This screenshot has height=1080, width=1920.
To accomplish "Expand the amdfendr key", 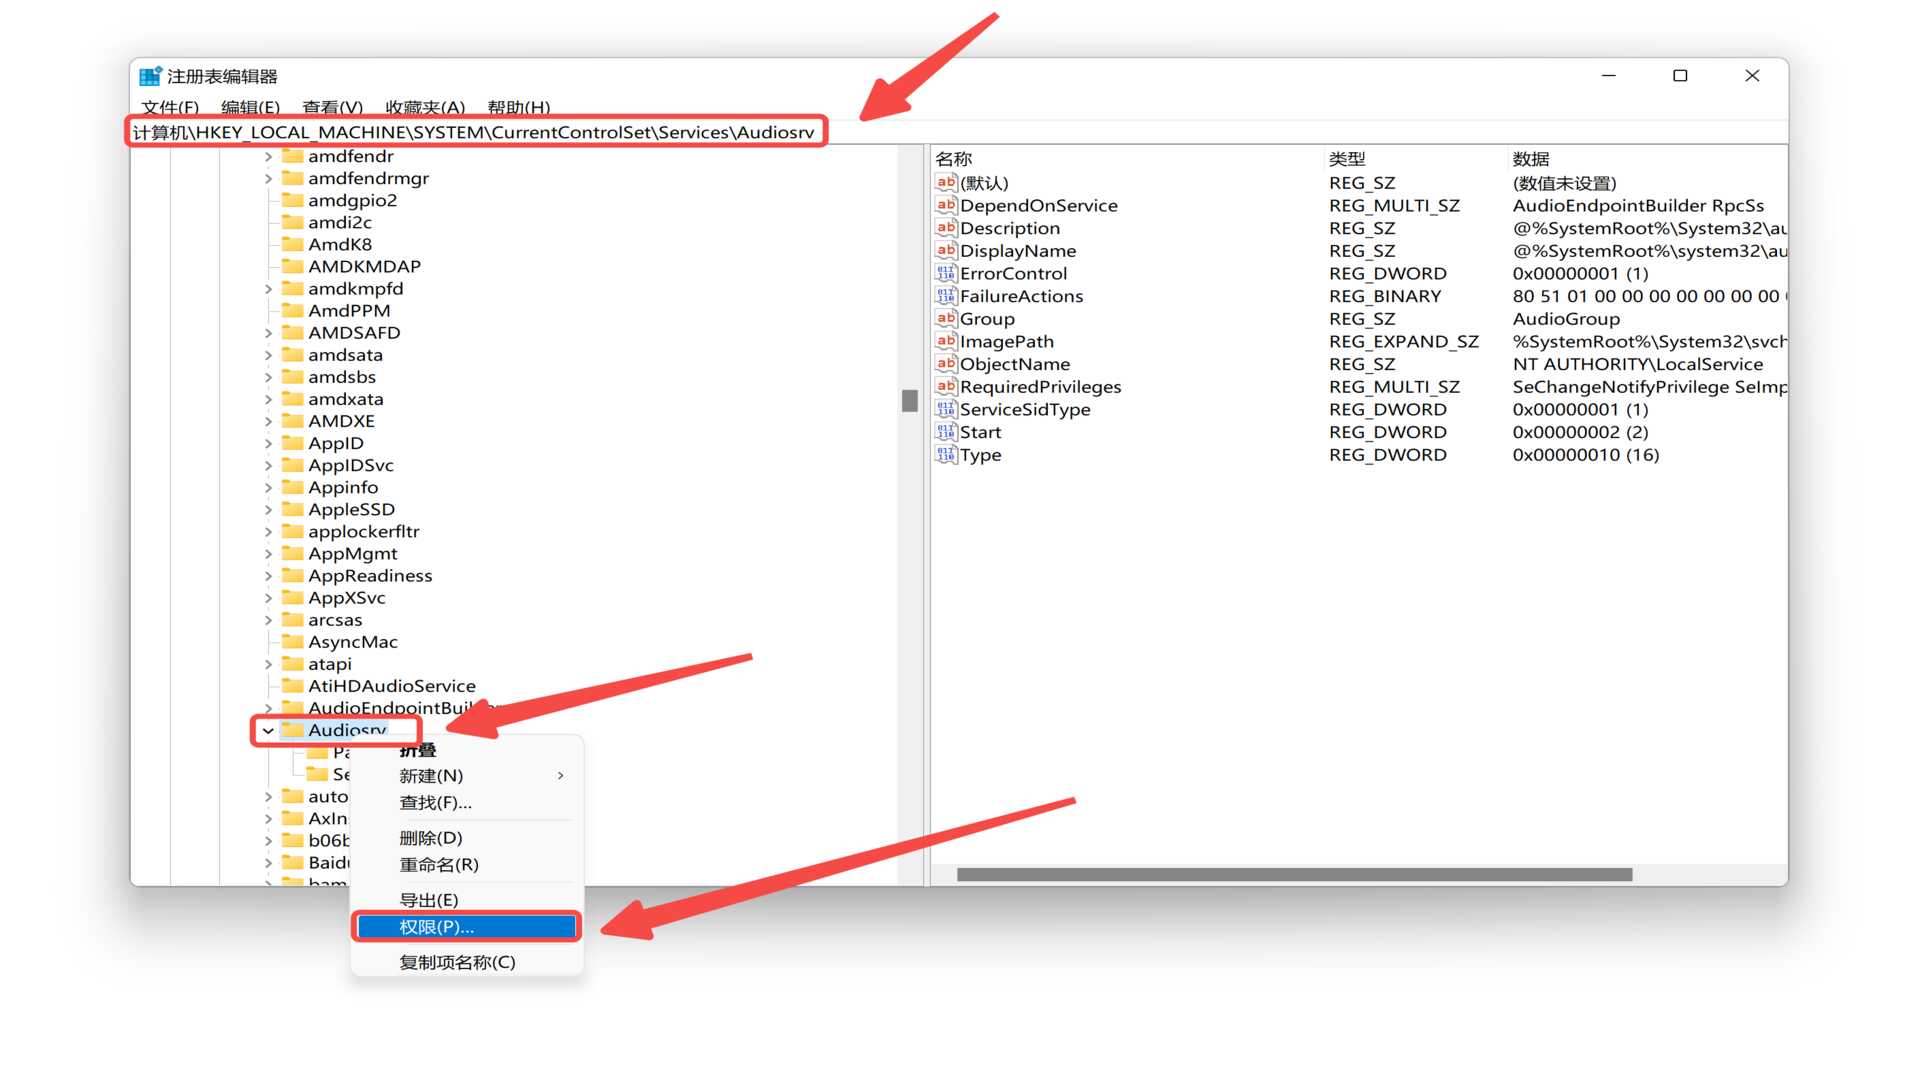I will point(268,157).
